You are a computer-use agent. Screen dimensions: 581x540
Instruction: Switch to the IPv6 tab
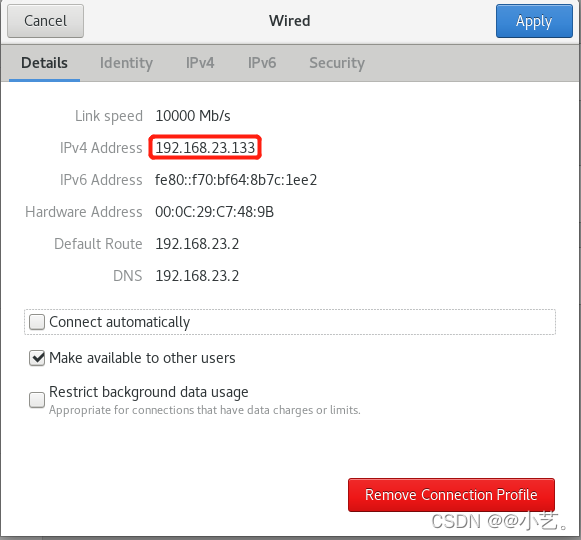coord(262,63)
